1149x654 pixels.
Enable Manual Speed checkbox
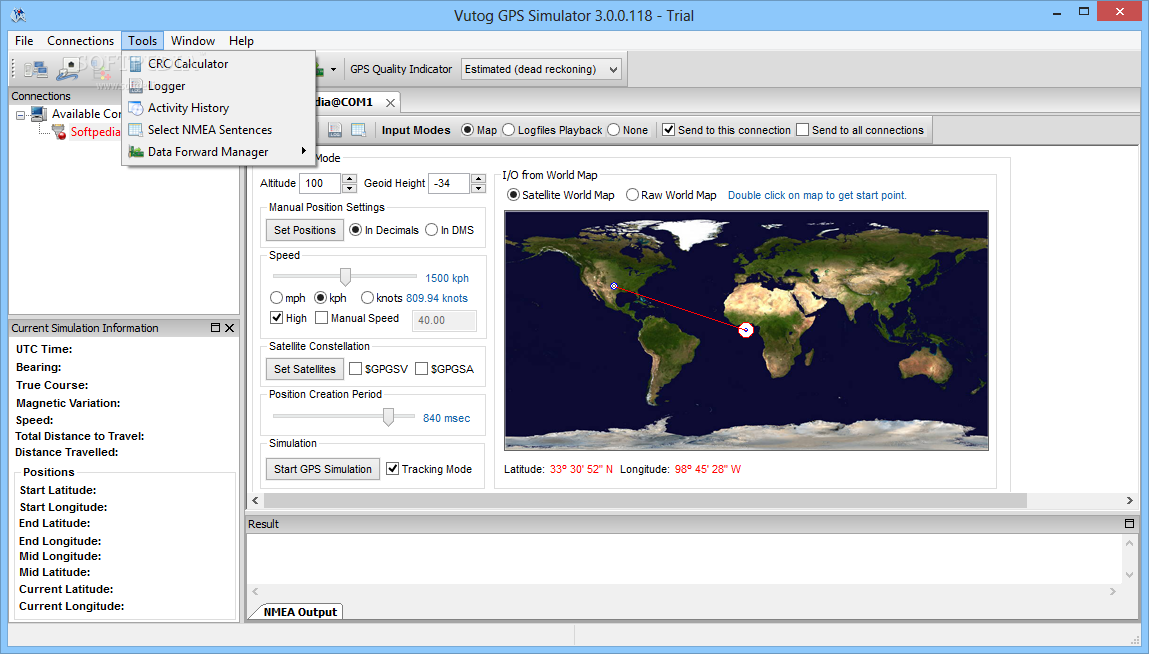321,317
